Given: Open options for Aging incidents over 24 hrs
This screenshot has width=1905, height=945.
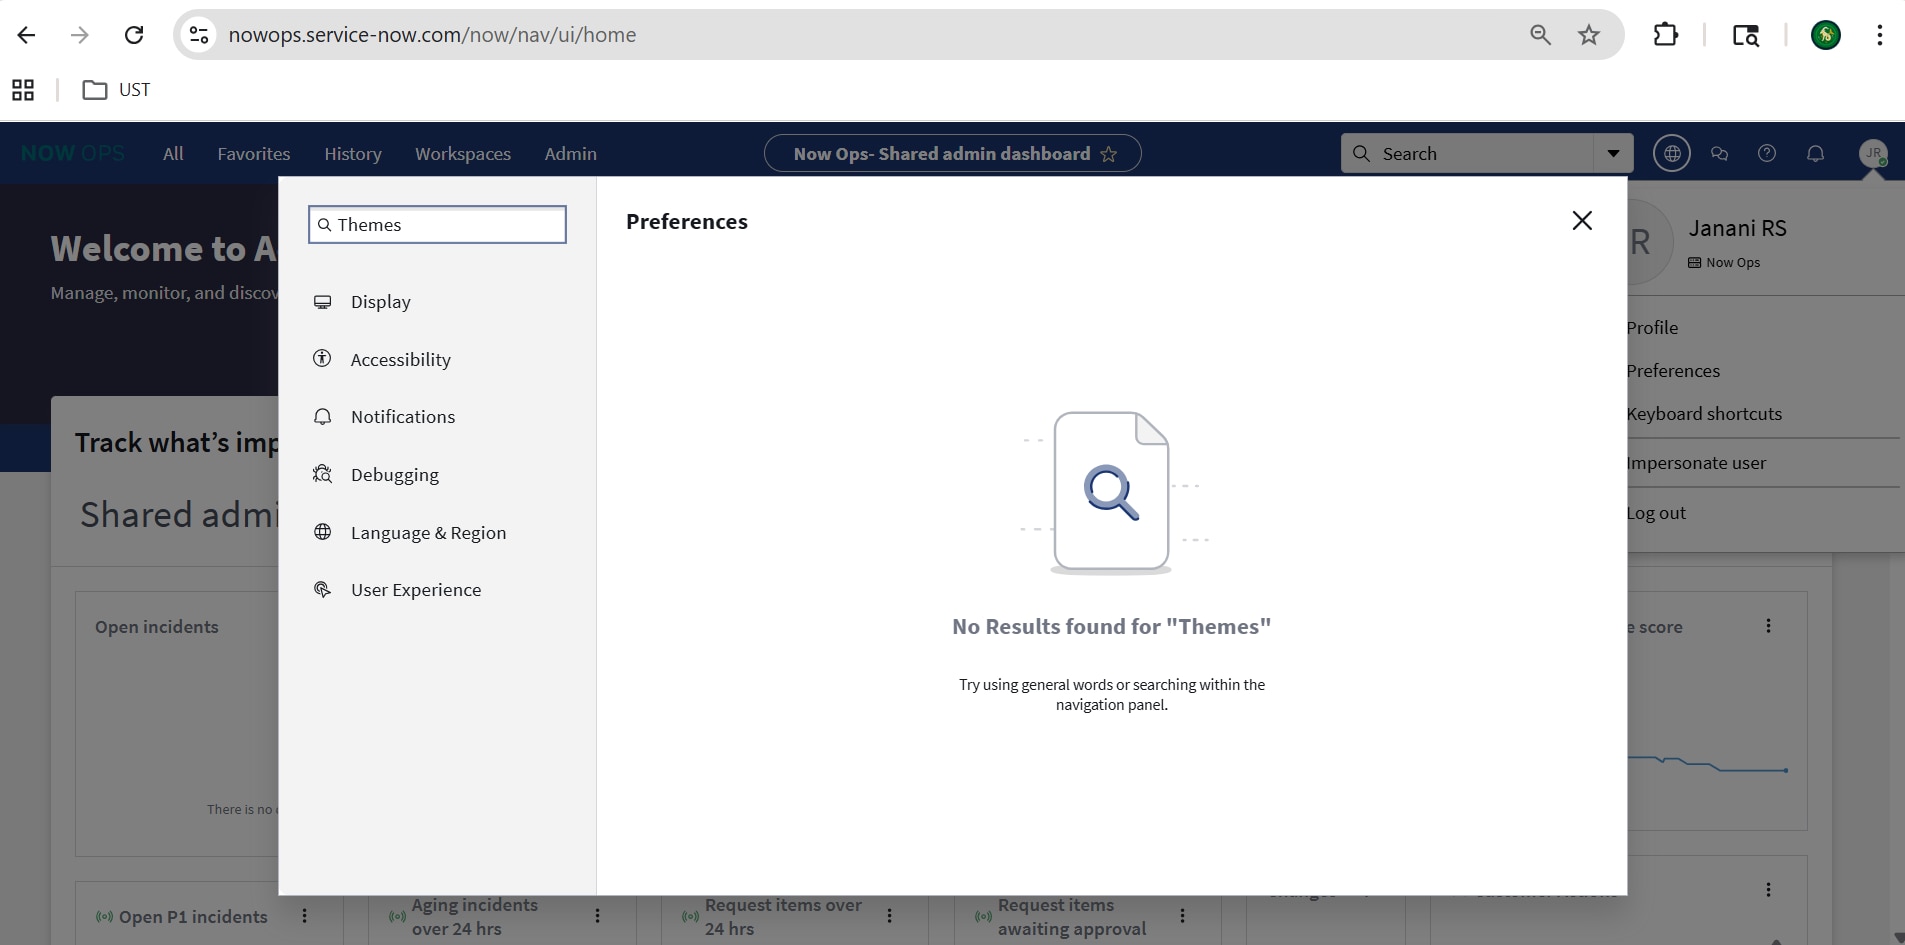Looking at the screenshot, I should [597, 916].
